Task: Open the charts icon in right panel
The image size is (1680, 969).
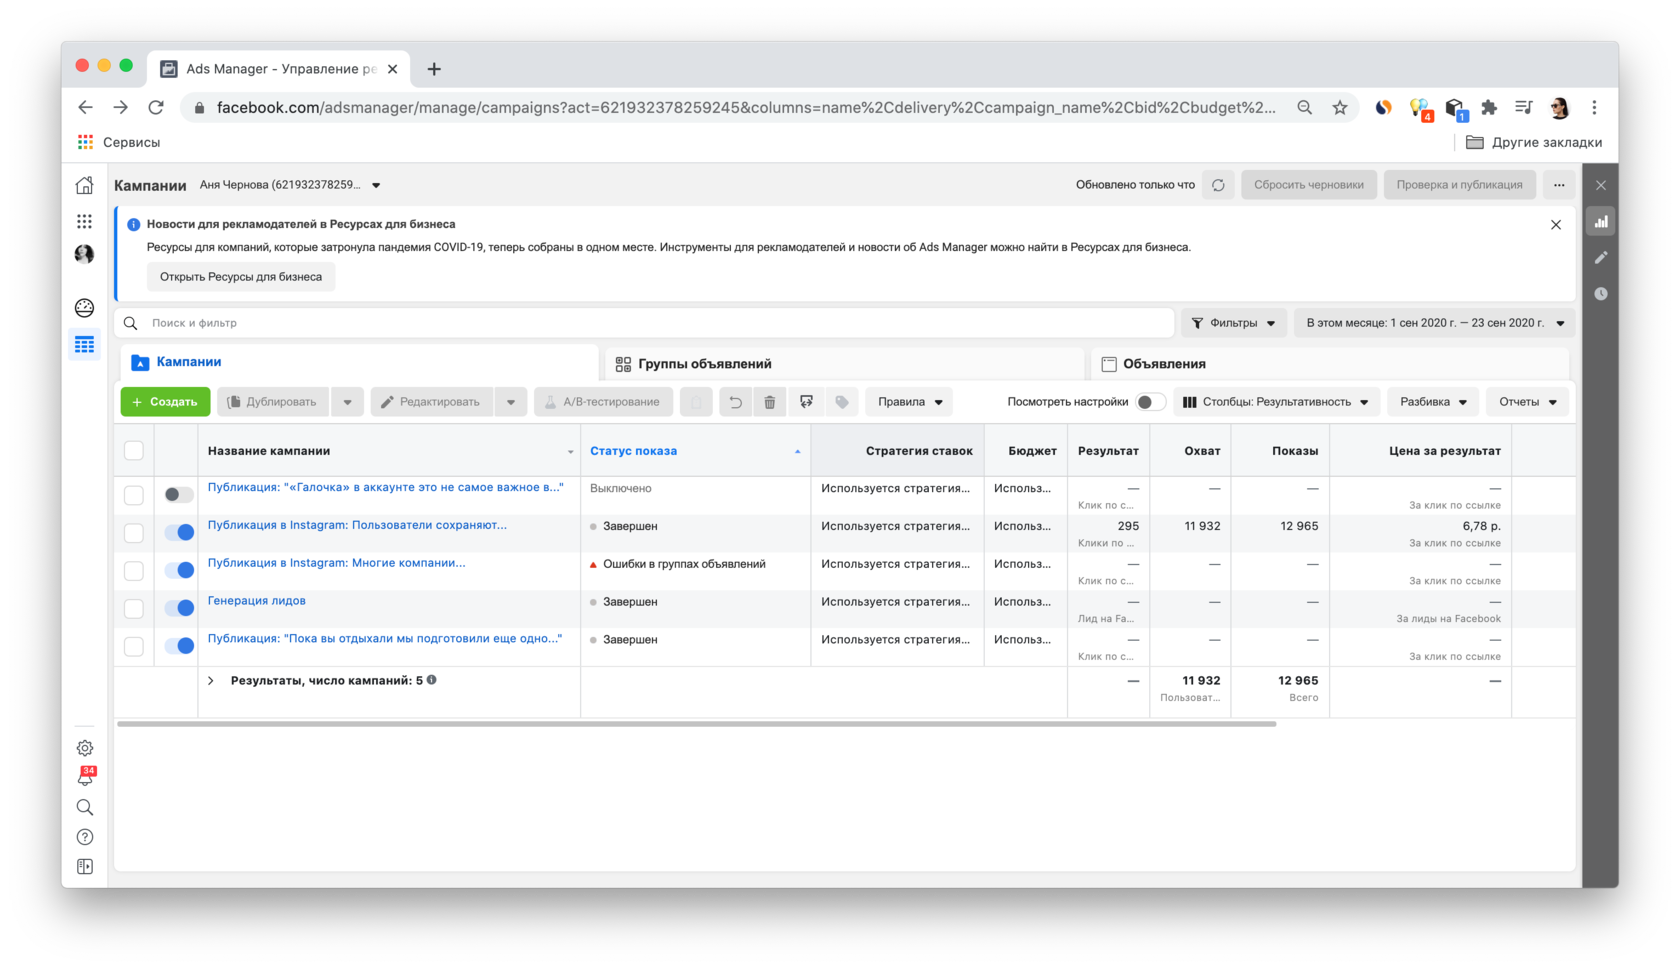Action: coord(1601,222)
